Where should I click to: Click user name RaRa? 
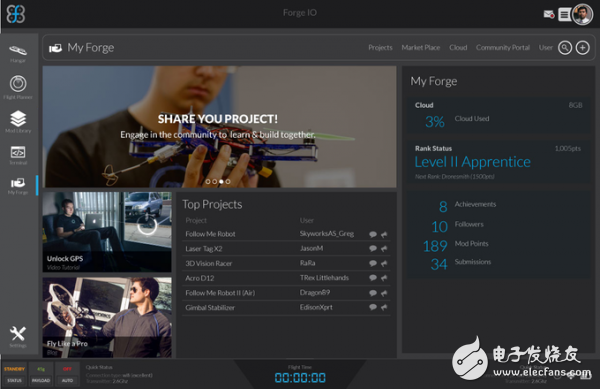307,263
